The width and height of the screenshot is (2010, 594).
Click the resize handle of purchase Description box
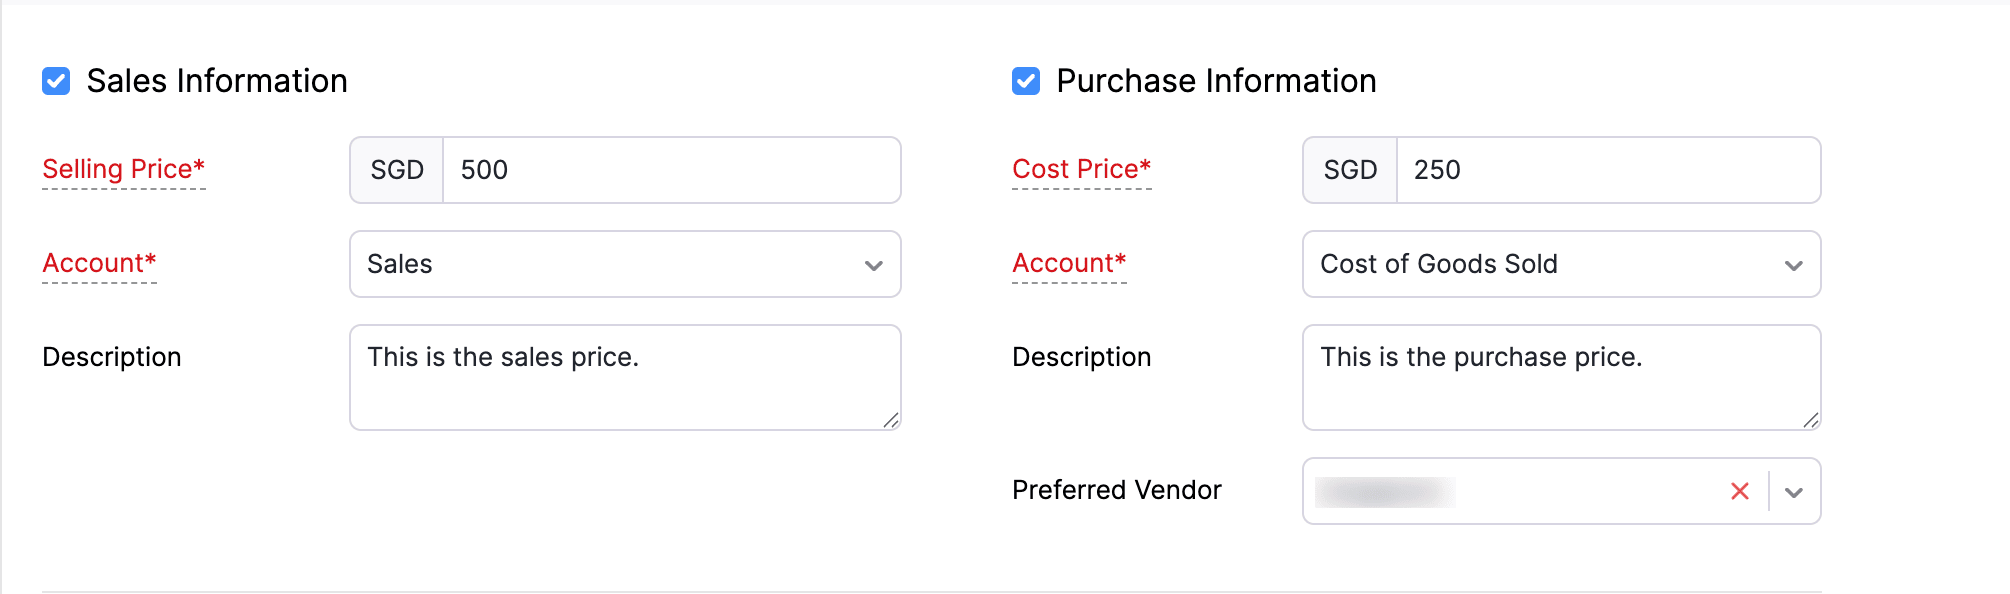pos(1811,421)
